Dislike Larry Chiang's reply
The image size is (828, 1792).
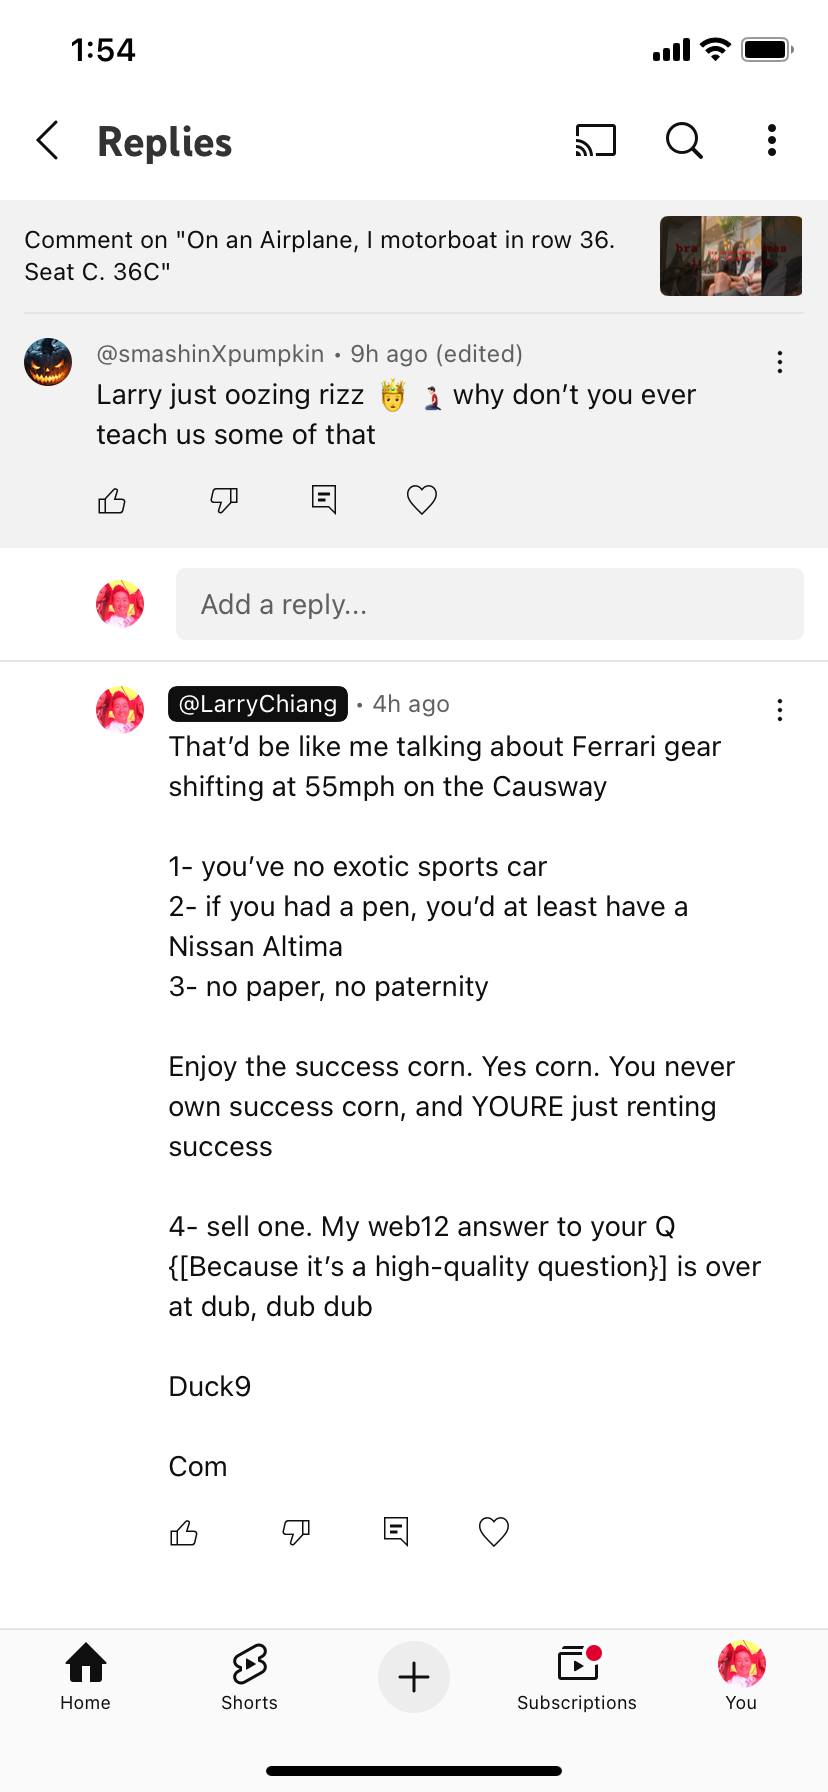tap(295, 1530)
